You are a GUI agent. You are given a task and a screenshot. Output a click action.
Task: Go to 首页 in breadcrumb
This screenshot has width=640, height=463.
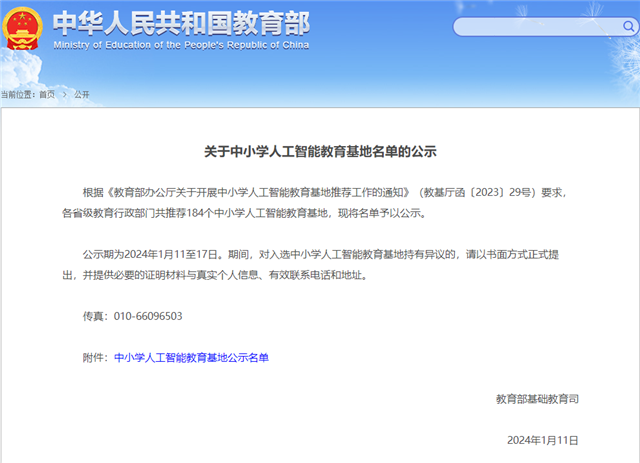[x=47, y=94]
